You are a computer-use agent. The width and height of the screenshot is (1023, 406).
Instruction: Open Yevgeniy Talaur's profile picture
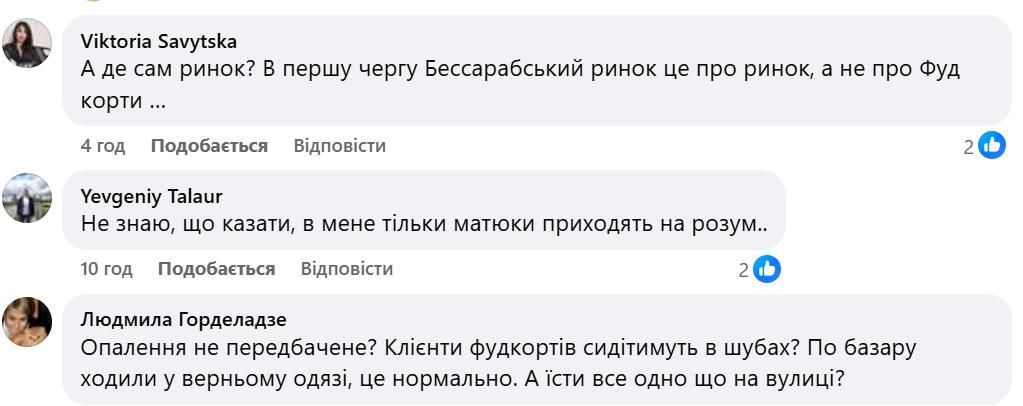click(x=27, y=198)
